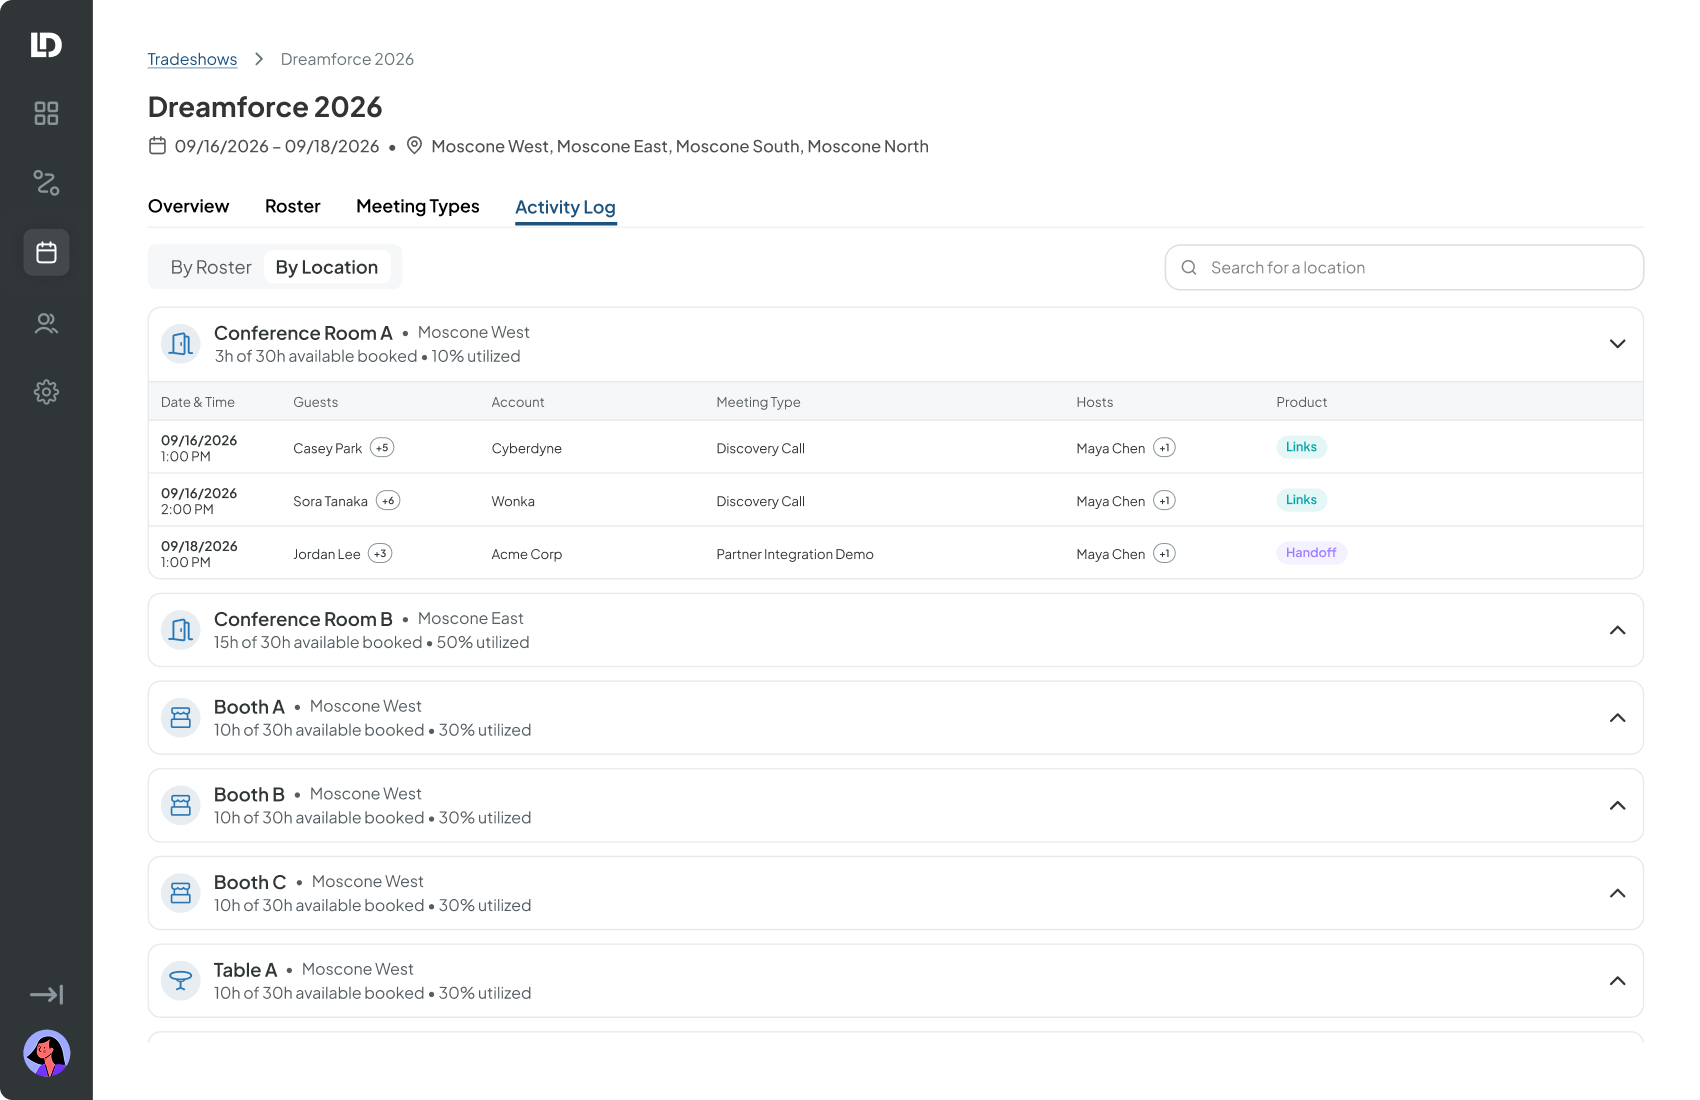The width and height of the screenshot is (1700, 1100).
Task: Show +1 host in Acme Corp row
Action: coord(1164,554)
